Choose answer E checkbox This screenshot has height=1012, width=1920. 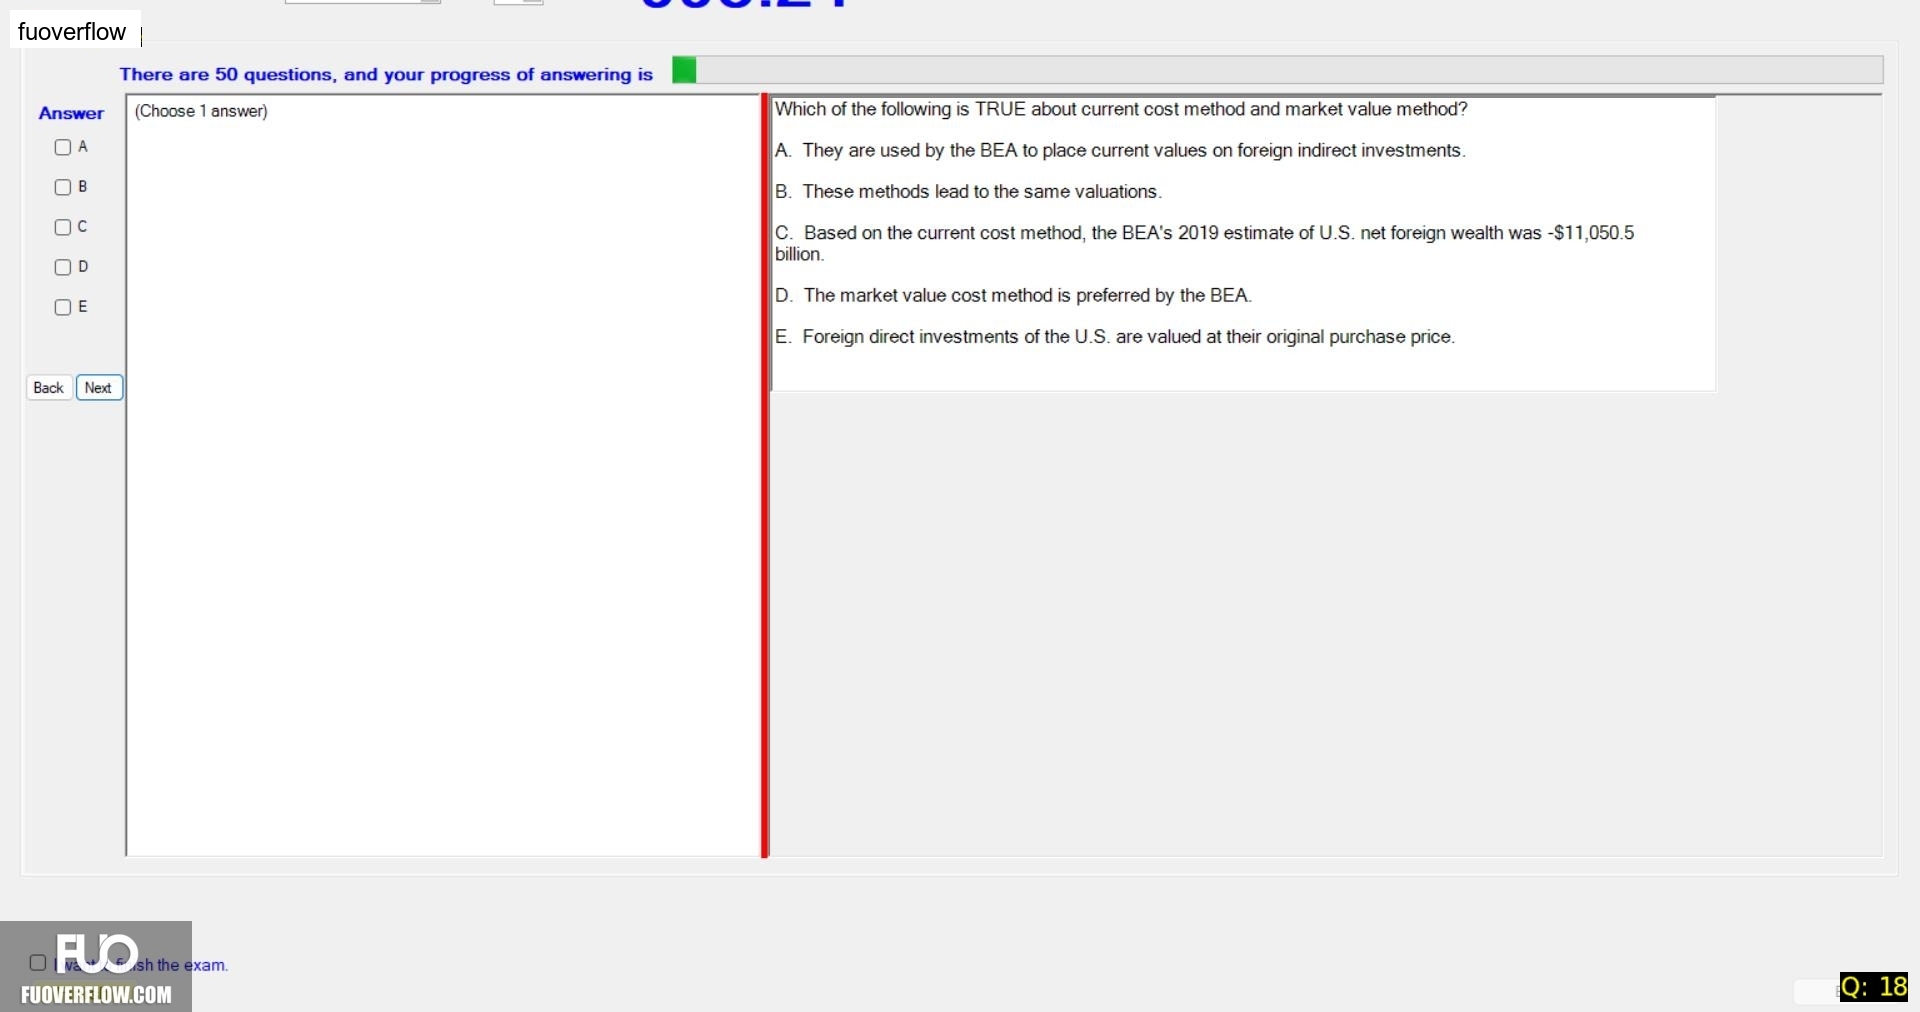(63, 307)
